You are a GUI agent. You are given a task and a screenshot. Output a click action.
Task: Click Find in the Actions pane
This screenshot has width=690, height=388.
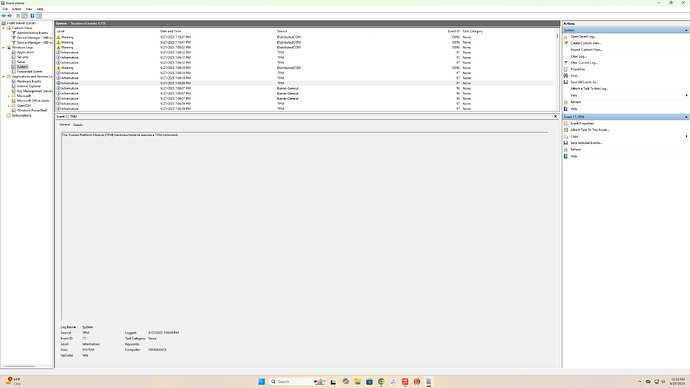575,76
